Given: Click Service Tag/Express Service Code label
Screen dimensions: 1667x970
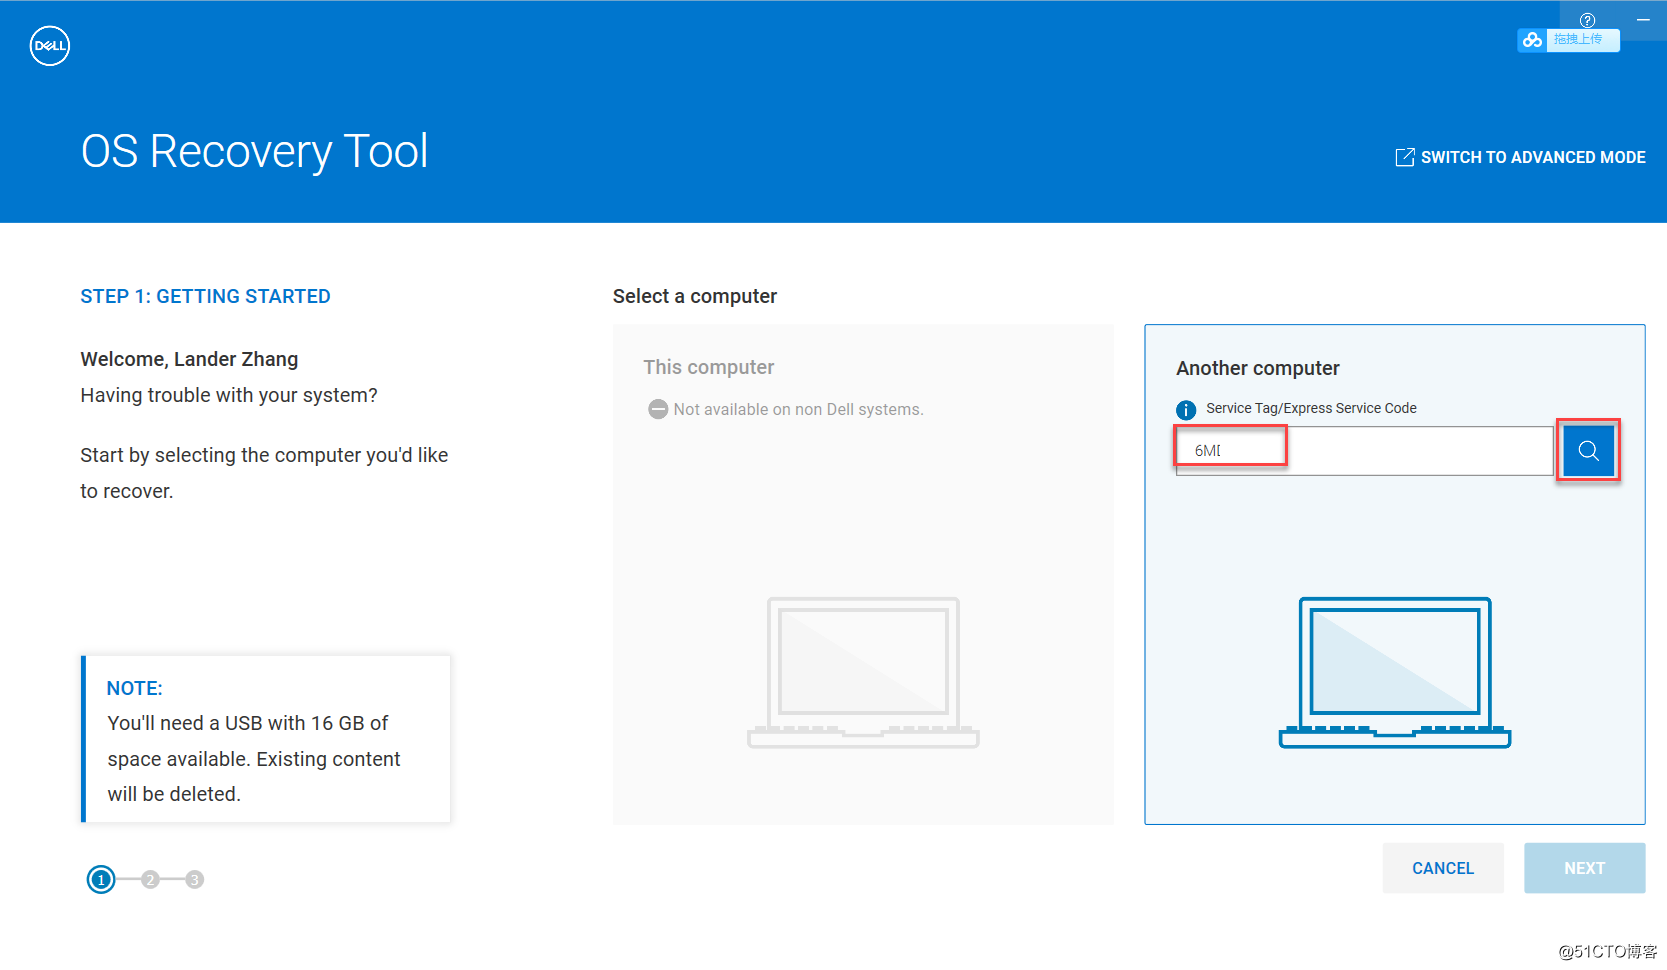Looking at the screenshot, I should [1311, 408].
